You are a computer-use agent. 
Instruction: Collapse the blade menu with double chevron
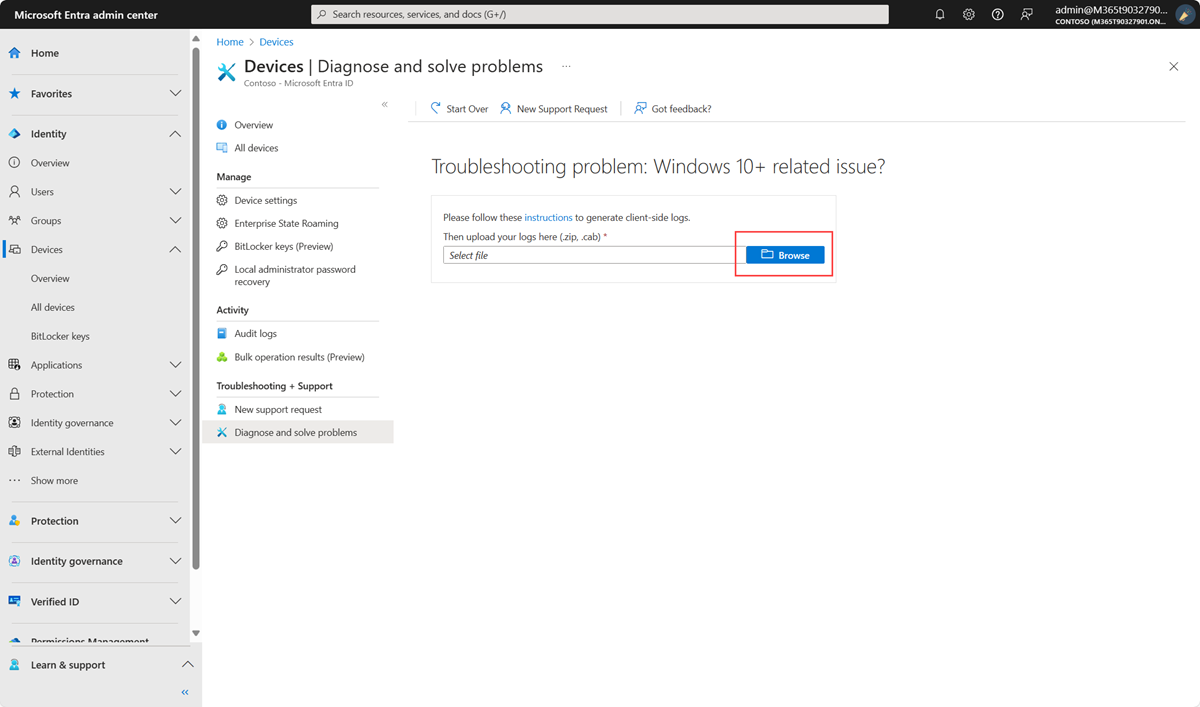tap(385, 105)
